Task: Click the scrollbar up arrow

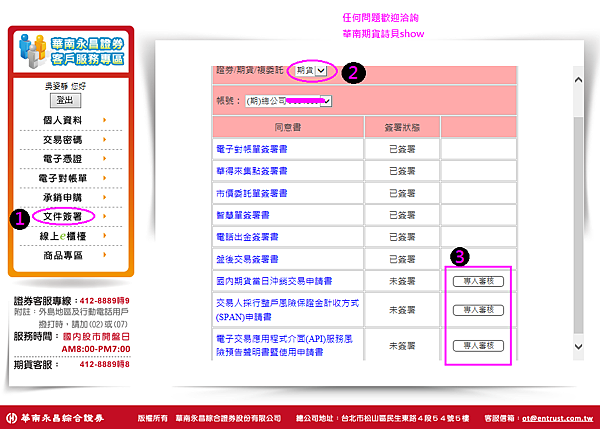Action: 578,80
